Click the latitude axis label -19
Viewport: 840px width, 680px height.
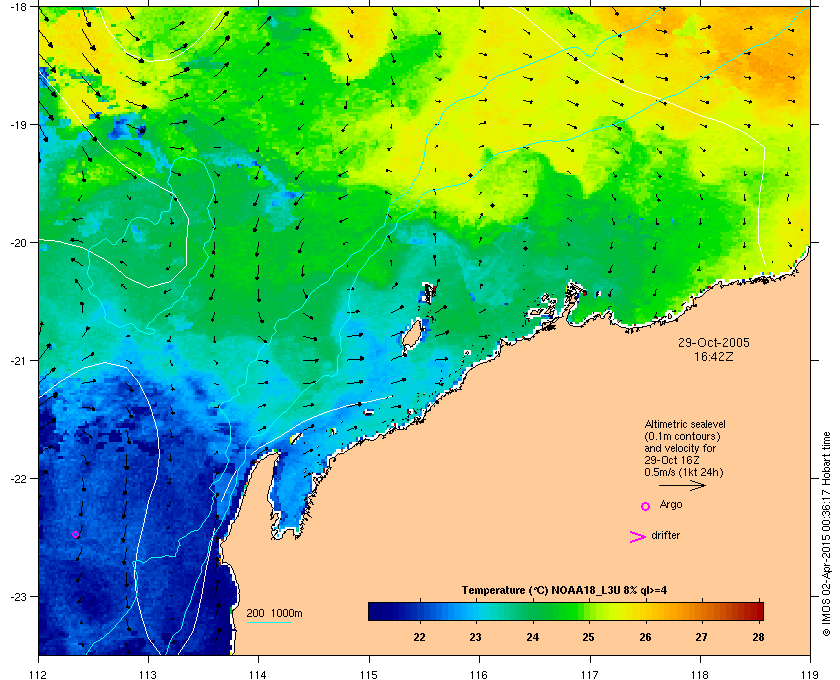18,124
